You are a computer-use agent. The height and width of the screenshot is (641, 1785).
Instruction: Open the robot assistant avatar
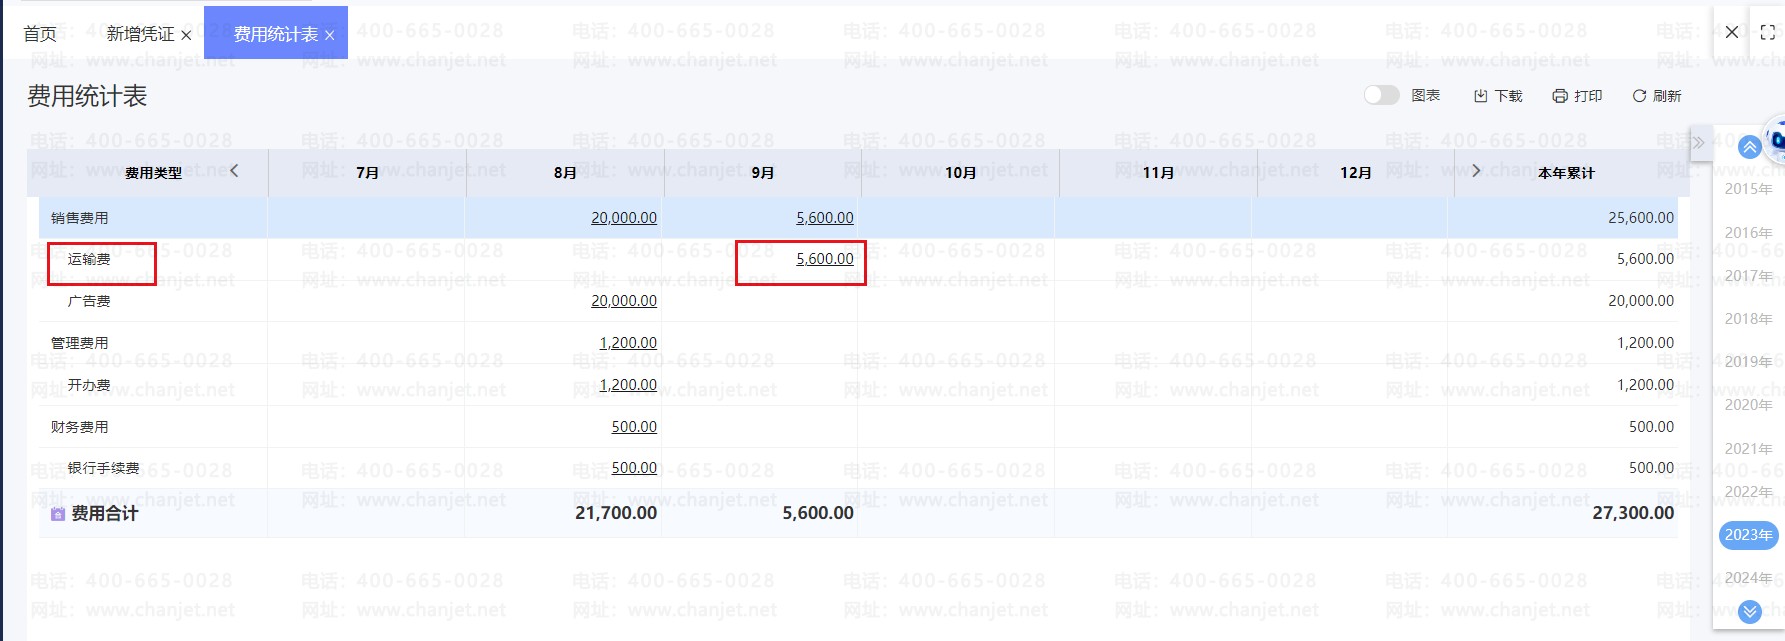coord(1775,140)
